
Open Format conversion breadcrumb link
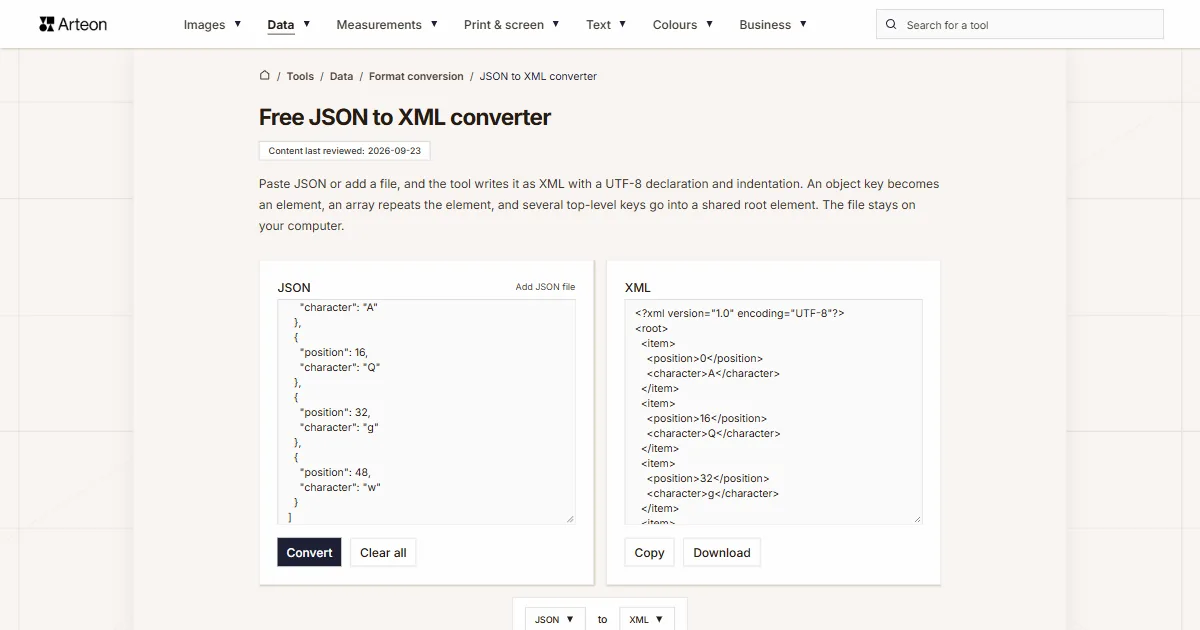(416, 76)
